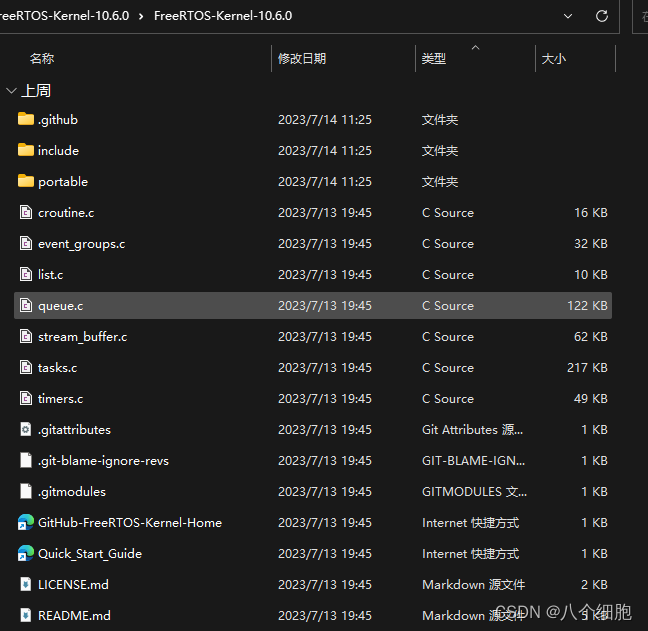Image resolution: width=648 pixels, height=631 pixels.
Task: Select the portable folder name
Action: click(63, 181)
